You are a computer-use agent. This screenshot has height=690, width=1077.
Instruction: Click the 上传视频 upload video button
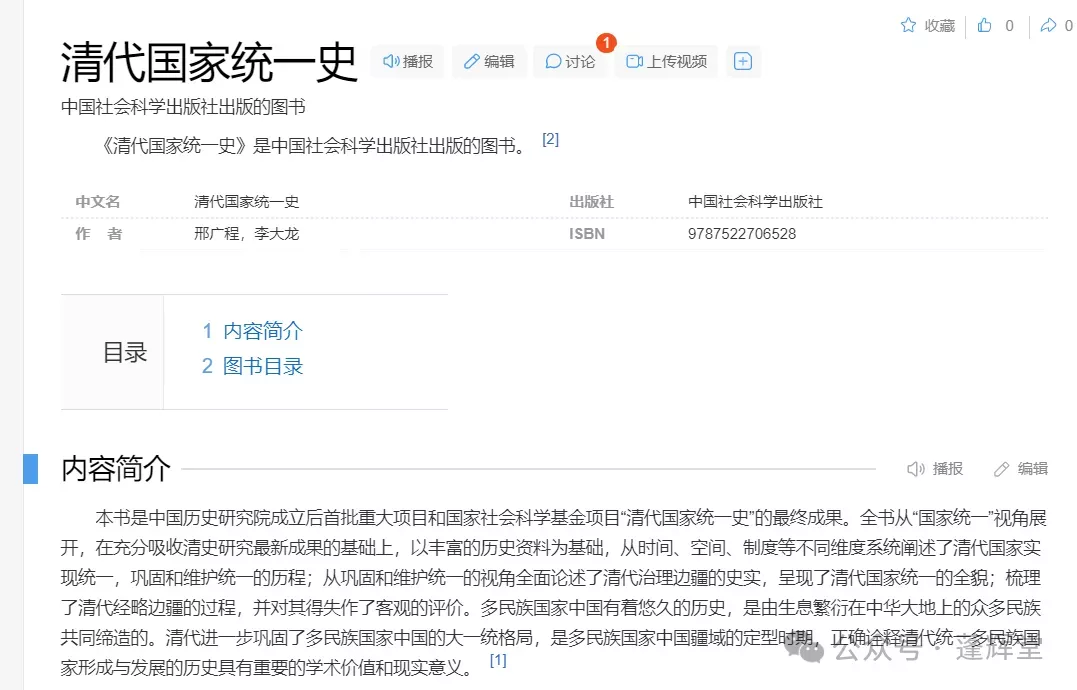[666, 62]
